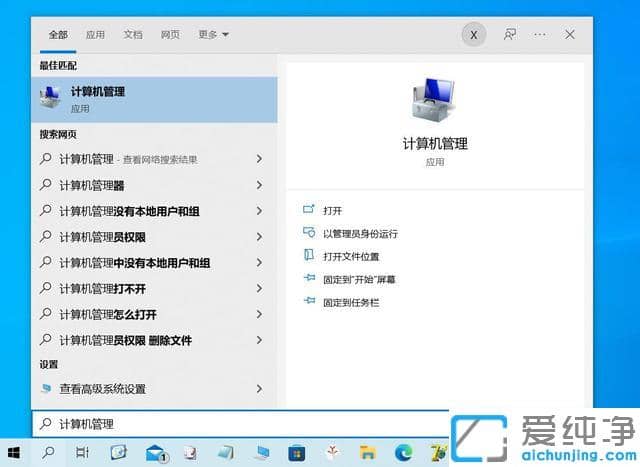Expand the 查看高级系统设置 chevron
The width and height of the screenshot is (640, 467).
(x=259, y=389)
